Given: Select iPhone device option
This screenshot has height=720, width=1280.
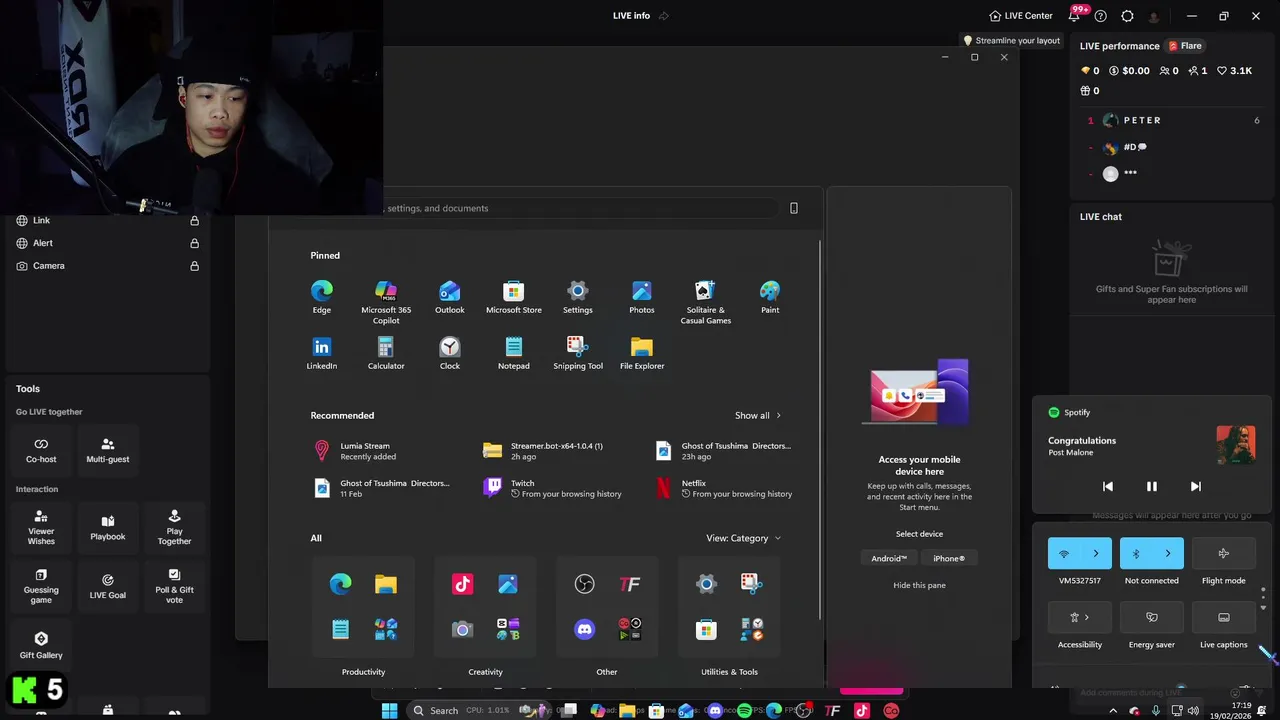Looking at the screenshot, I should tap(949, 558).
